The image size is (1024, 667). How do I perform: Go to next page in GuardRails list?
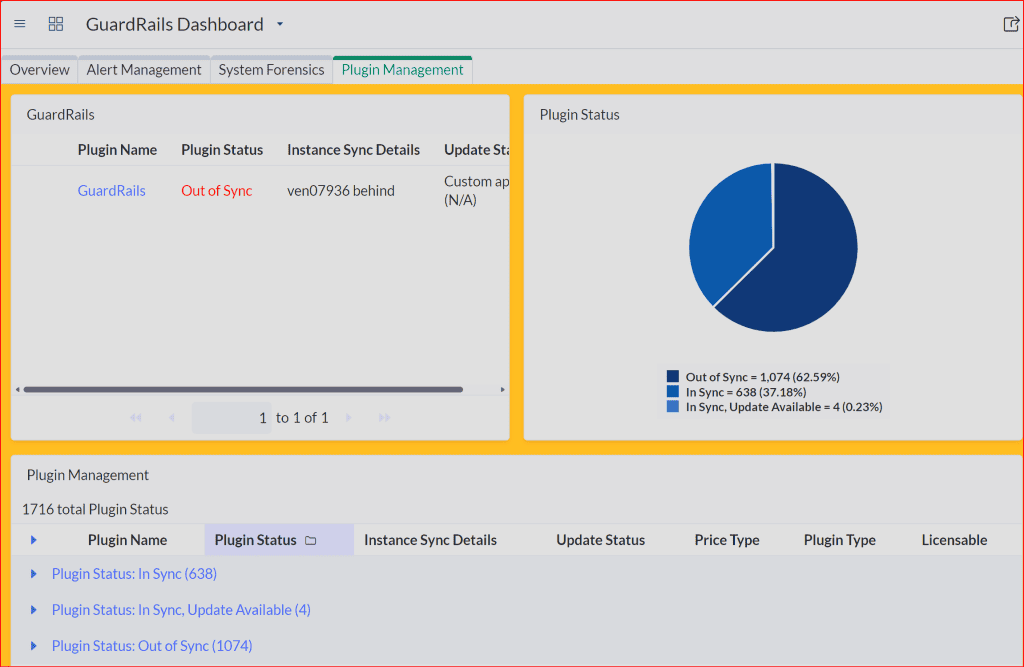click(349, 417)
